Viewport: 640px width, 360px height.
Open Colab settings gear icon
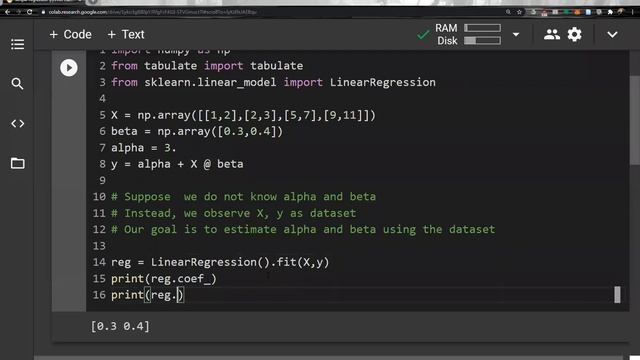[574, 35]
